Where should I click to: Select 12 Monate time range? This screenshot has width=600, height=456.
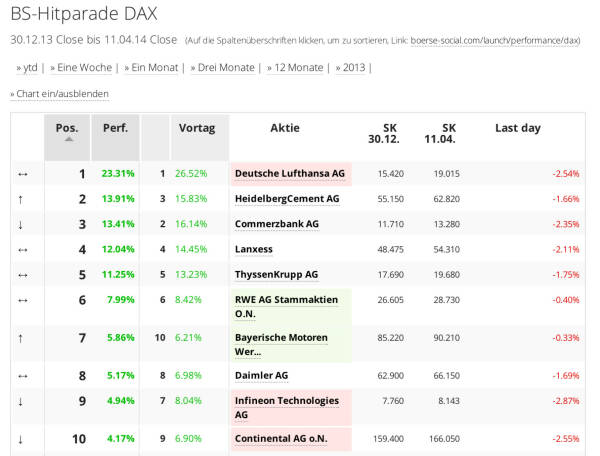296,67
